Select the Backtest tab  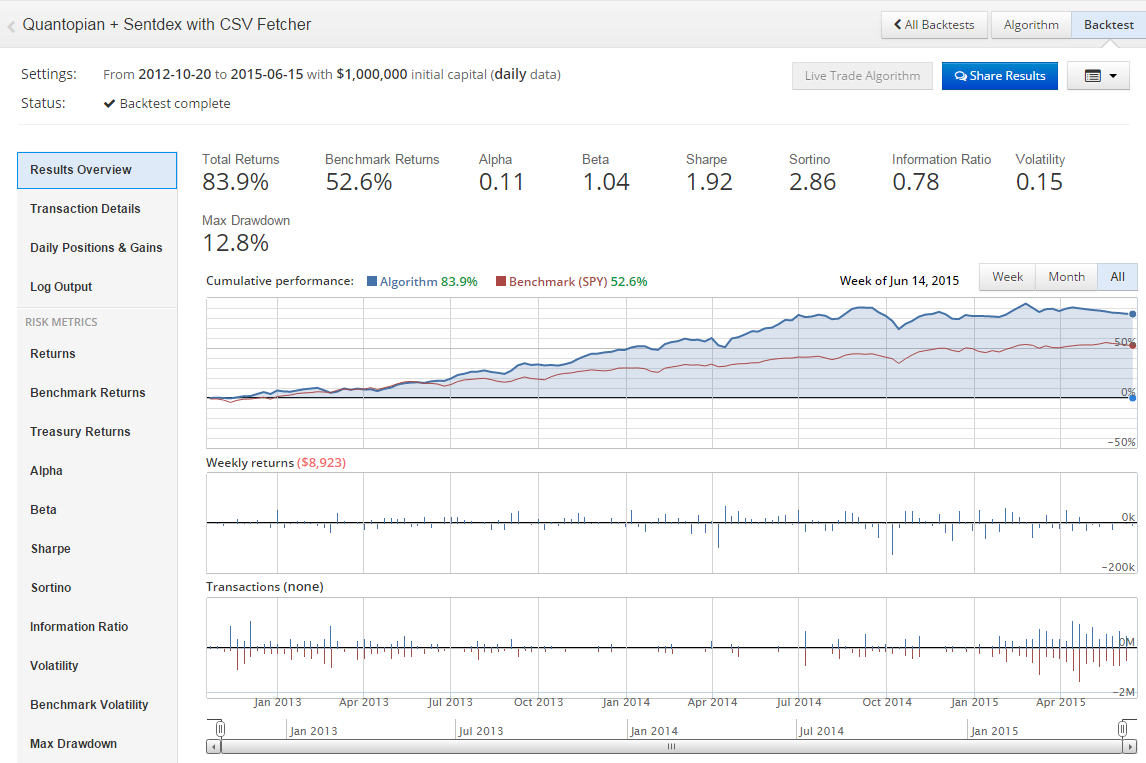(x=1108, y=25)
